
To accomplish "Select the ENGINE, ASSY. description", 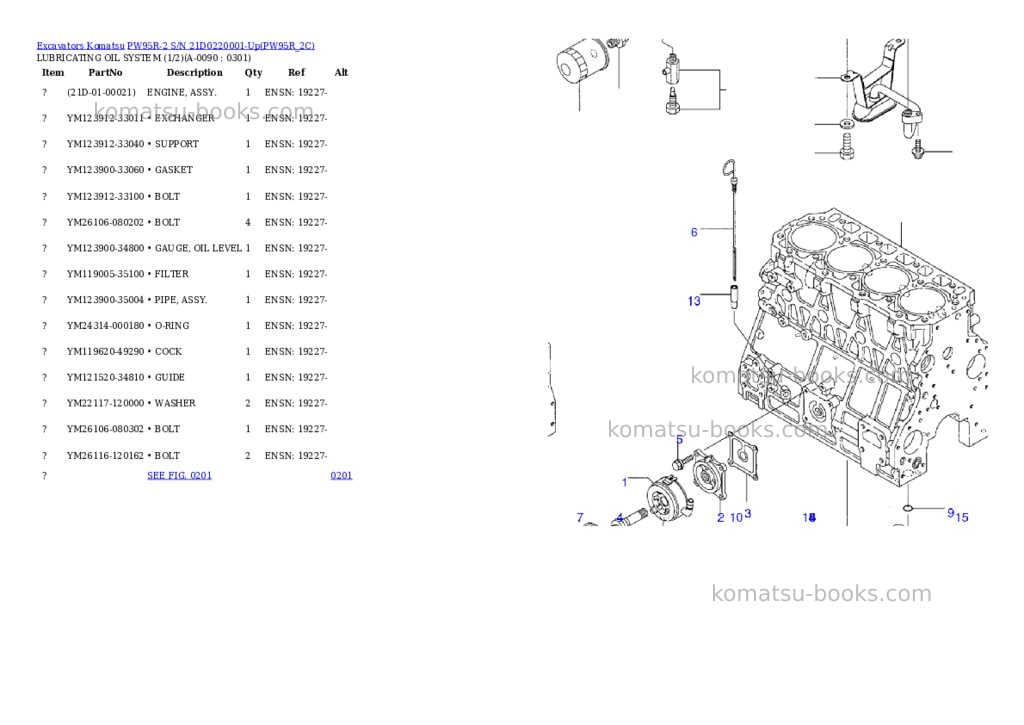I will coord(182,93).
